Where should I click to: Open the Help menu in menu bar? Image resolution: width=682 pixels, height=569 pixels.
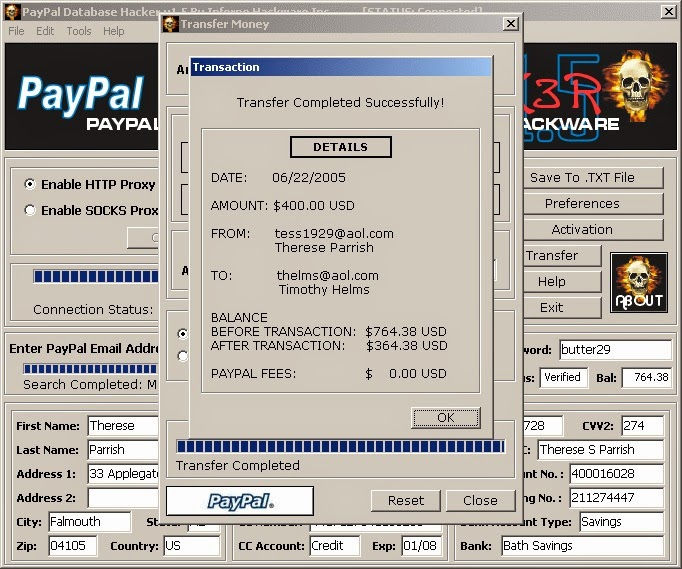[114, 31]
